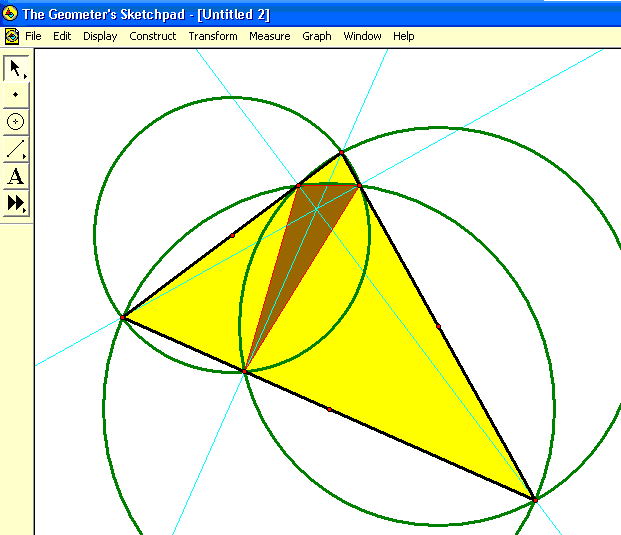Open the Construct menu

click(x=153, y=36)
